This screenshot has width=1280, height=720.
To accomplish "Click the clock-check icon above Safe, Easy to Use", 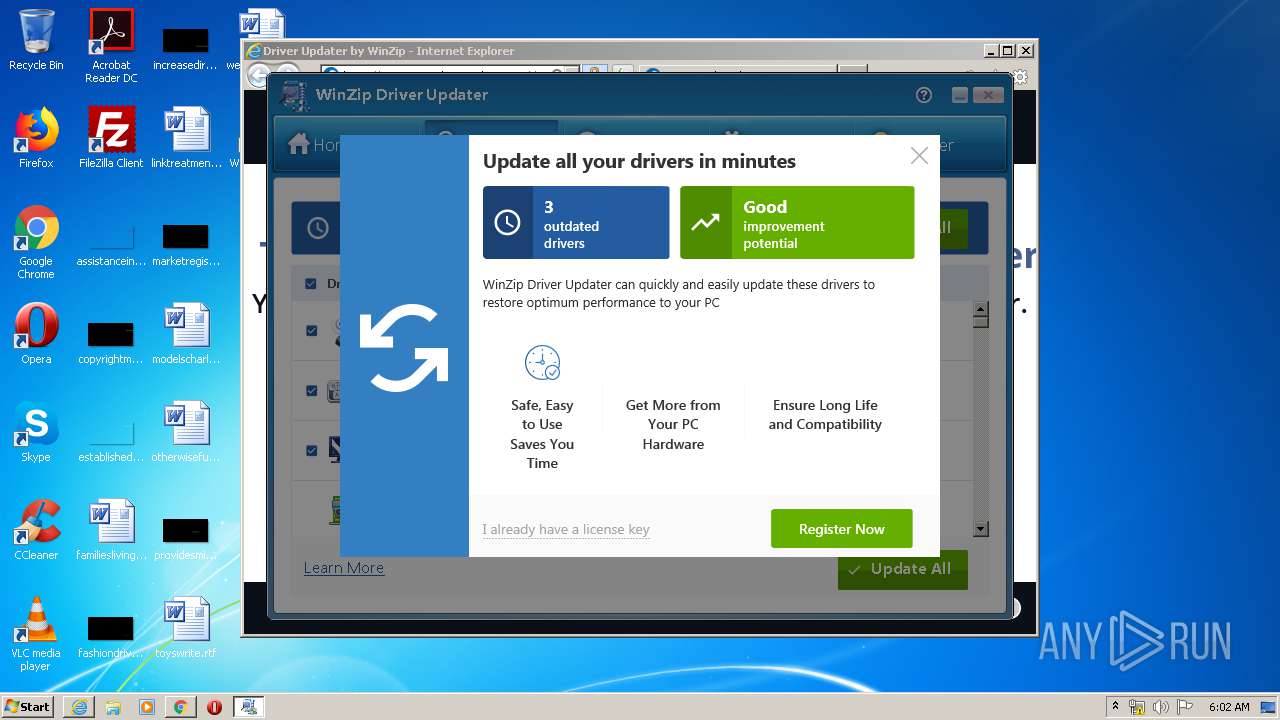I will point(542,362).
